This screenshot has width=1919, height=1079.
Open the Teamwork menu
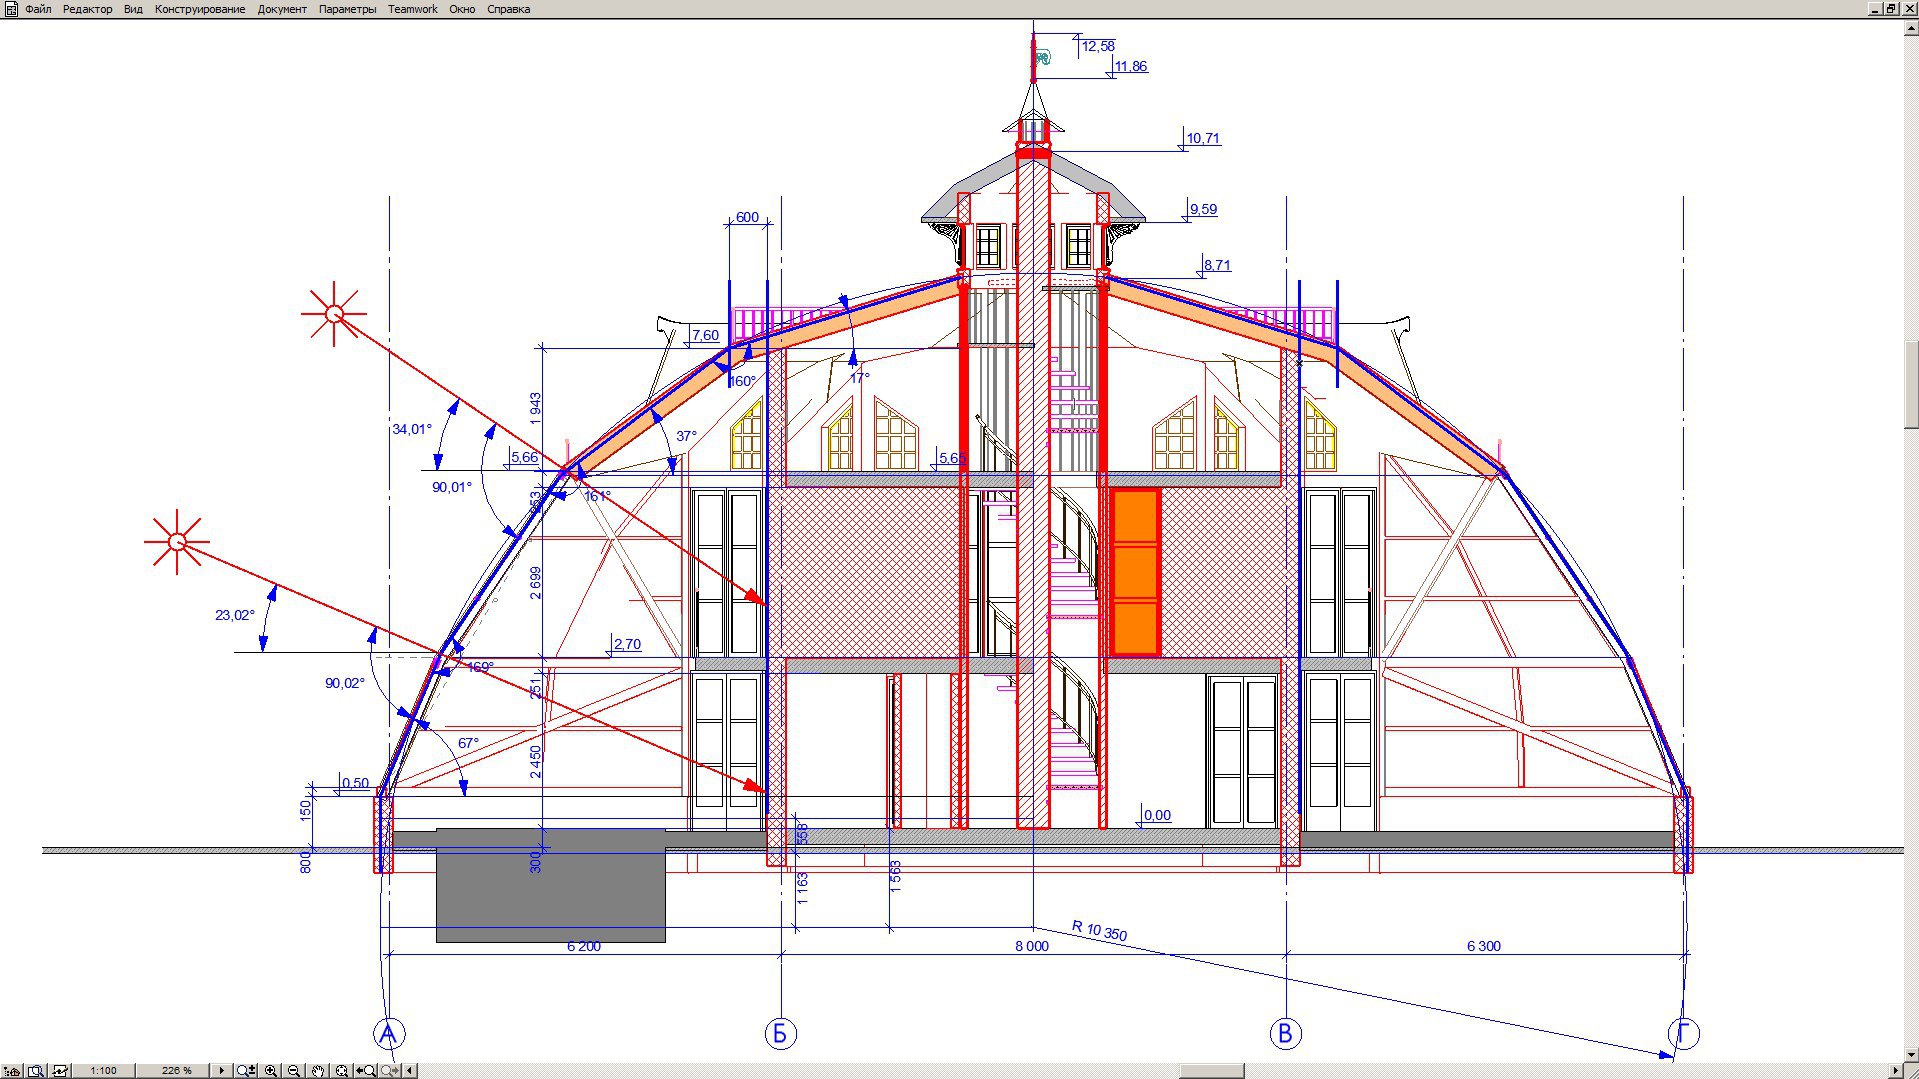(412, 9)
